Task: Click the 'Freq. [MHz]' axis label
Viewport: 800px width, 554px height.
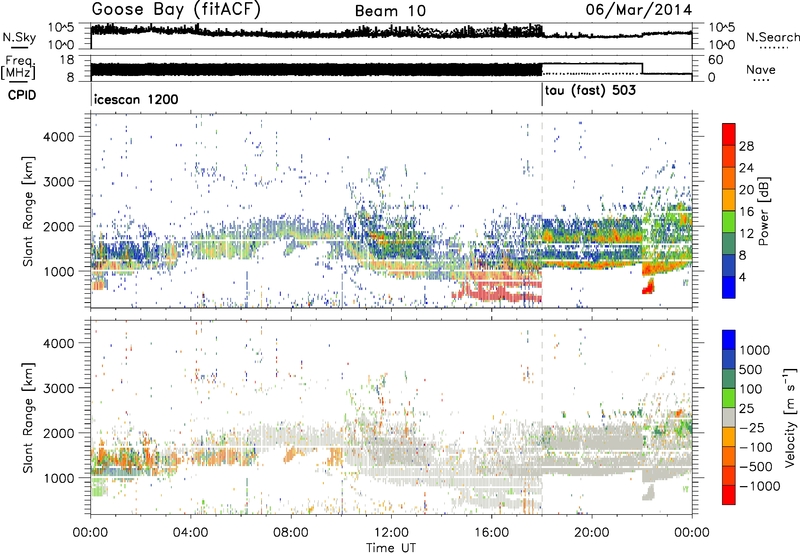Action: pos(18,67)
